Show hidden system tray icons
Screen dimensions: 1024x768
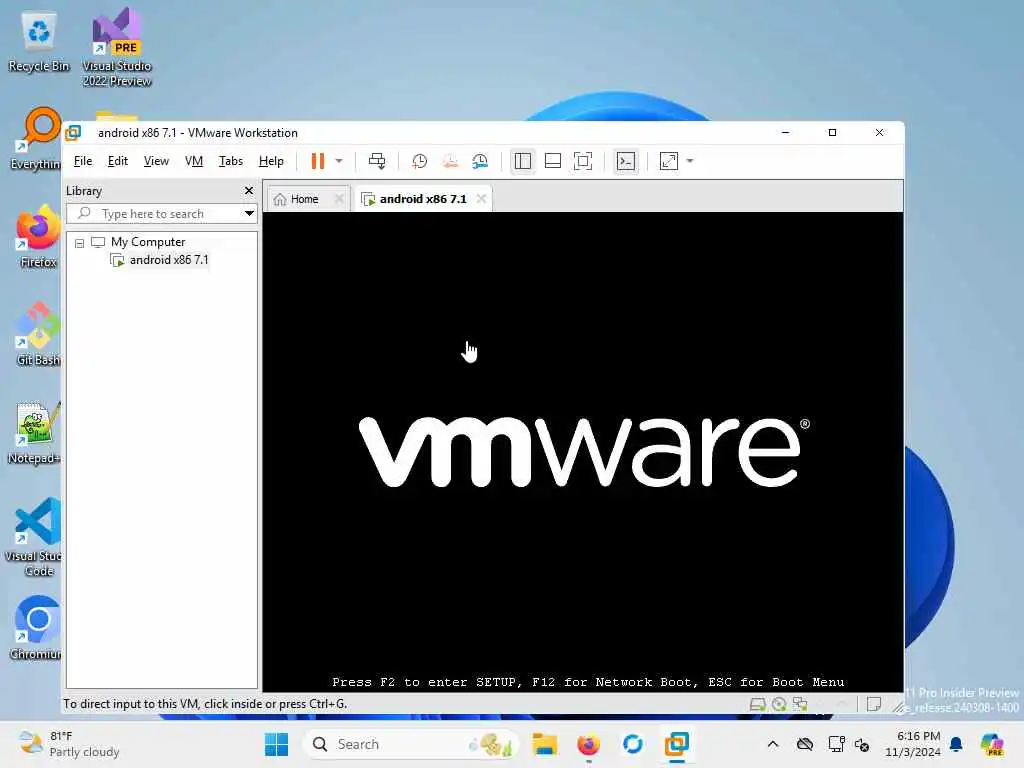click(773, 744)
